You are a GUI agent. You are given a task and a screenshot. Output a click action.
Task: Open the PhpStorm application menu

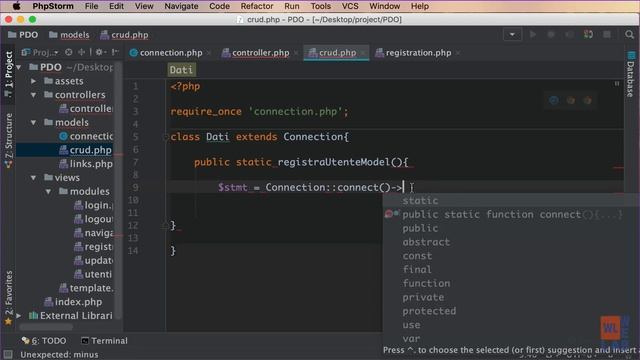53,6
